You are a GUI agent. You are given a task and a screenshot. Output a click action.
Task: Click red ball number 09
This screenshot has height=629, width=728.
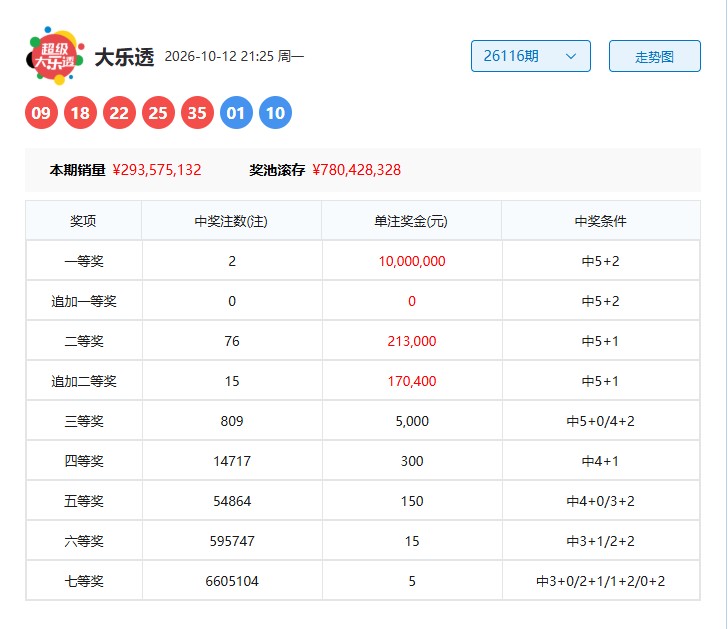click(x=41, y=113)
